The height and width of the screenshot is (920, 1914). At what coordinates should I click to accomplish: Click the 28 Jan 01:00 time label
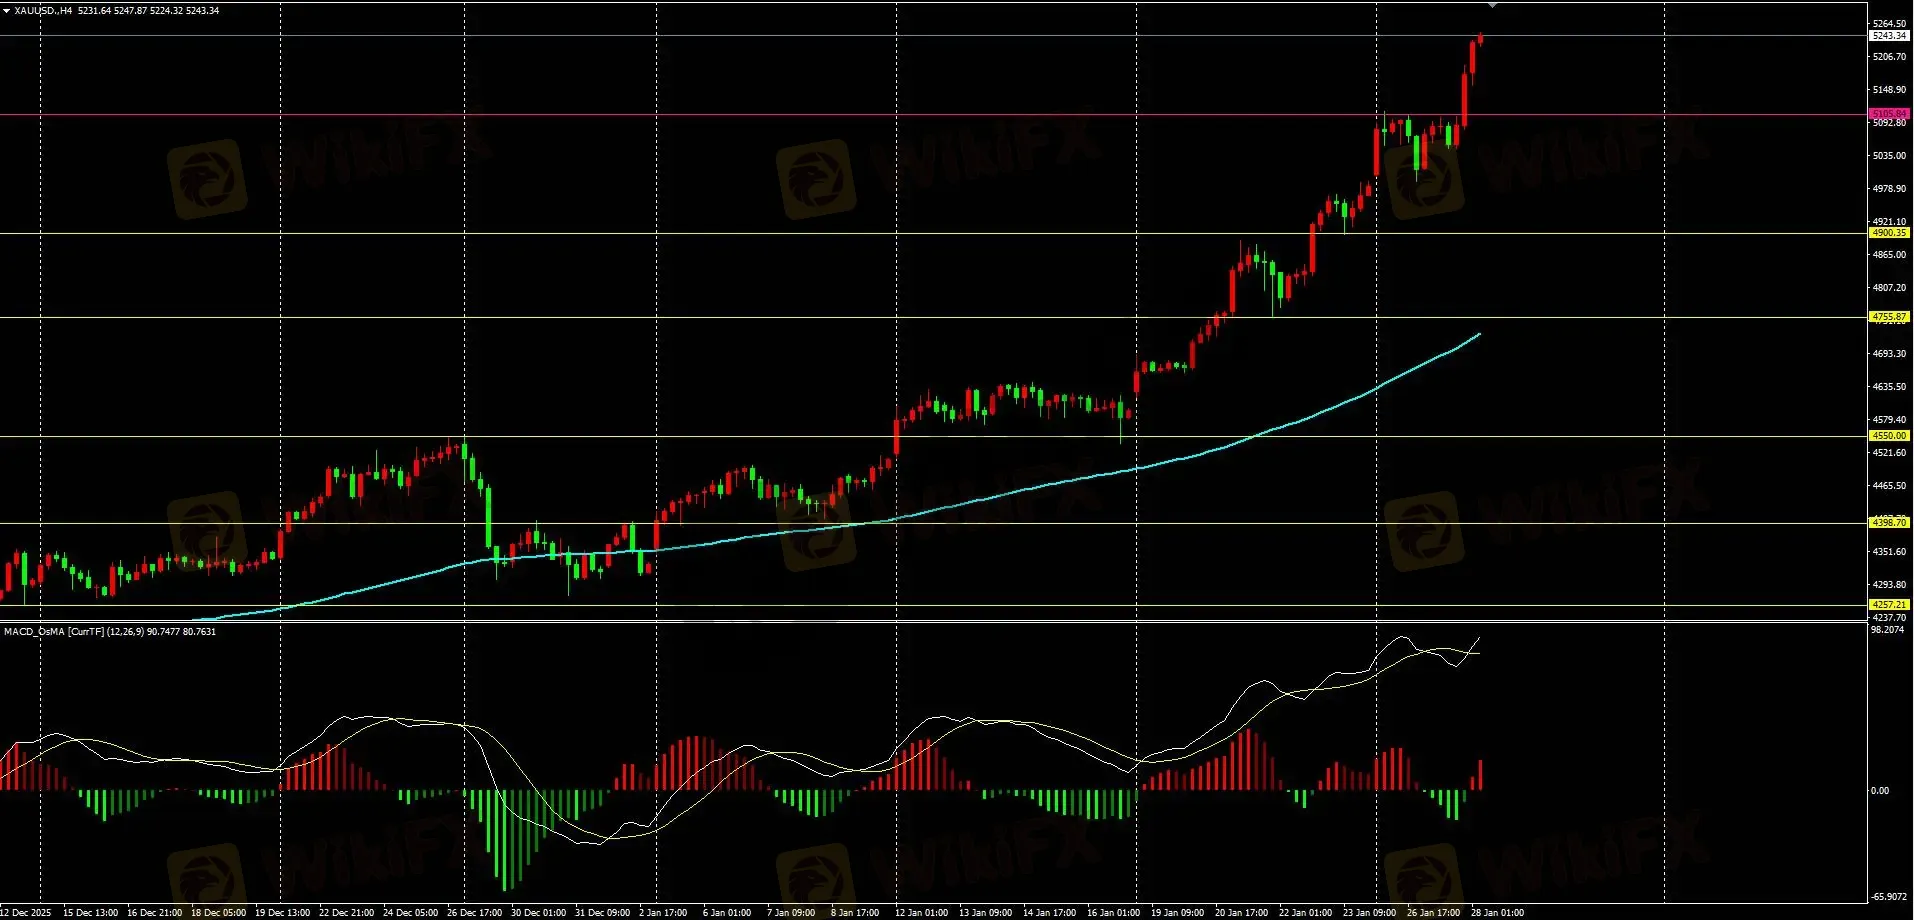click(1497, 913)
